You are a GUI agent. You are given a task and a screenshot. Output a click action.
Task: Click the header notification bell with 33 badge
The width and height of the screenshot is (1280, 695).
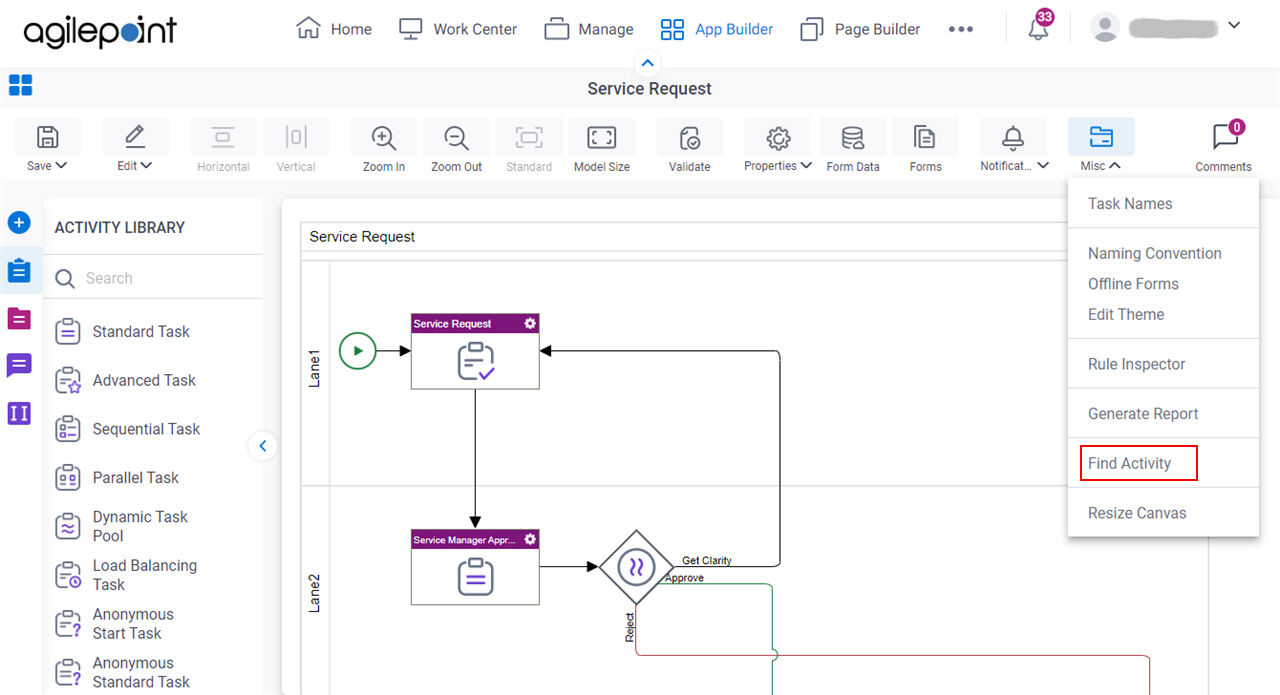pyautogui.click(x=1039, y=28)
